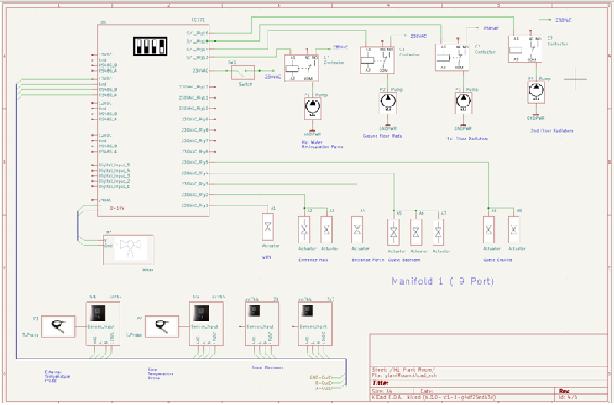The height and width of the screenshot is (405, 614).
Task: Click the 230VAC_Rly5 pin on the controller
Action: point(195,162)
